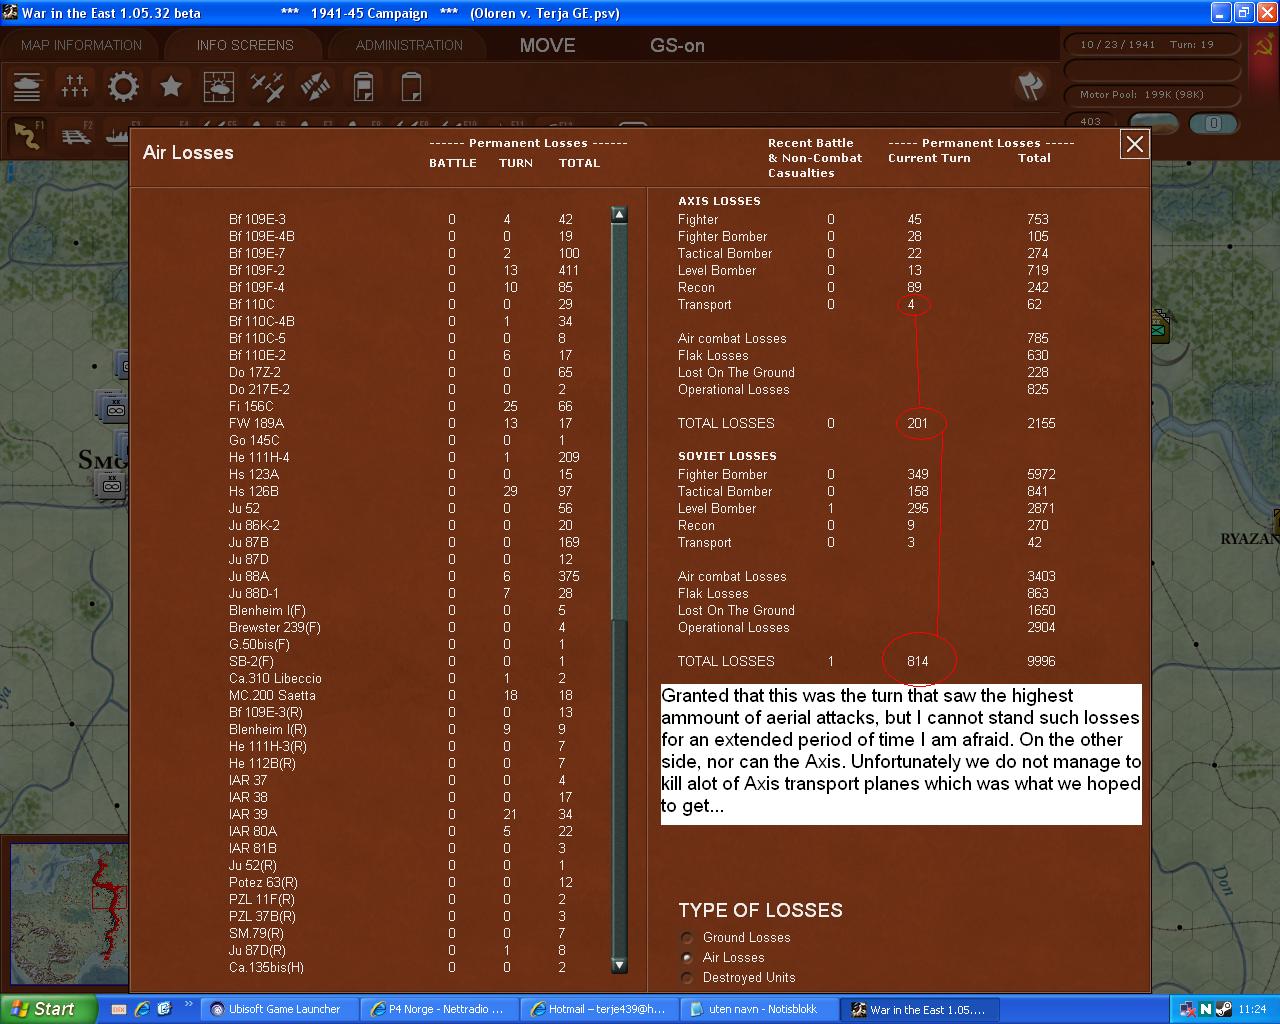Open the INFO SCREENS tab
Screen dimensions: 1280x1024
tap(245, 45)
